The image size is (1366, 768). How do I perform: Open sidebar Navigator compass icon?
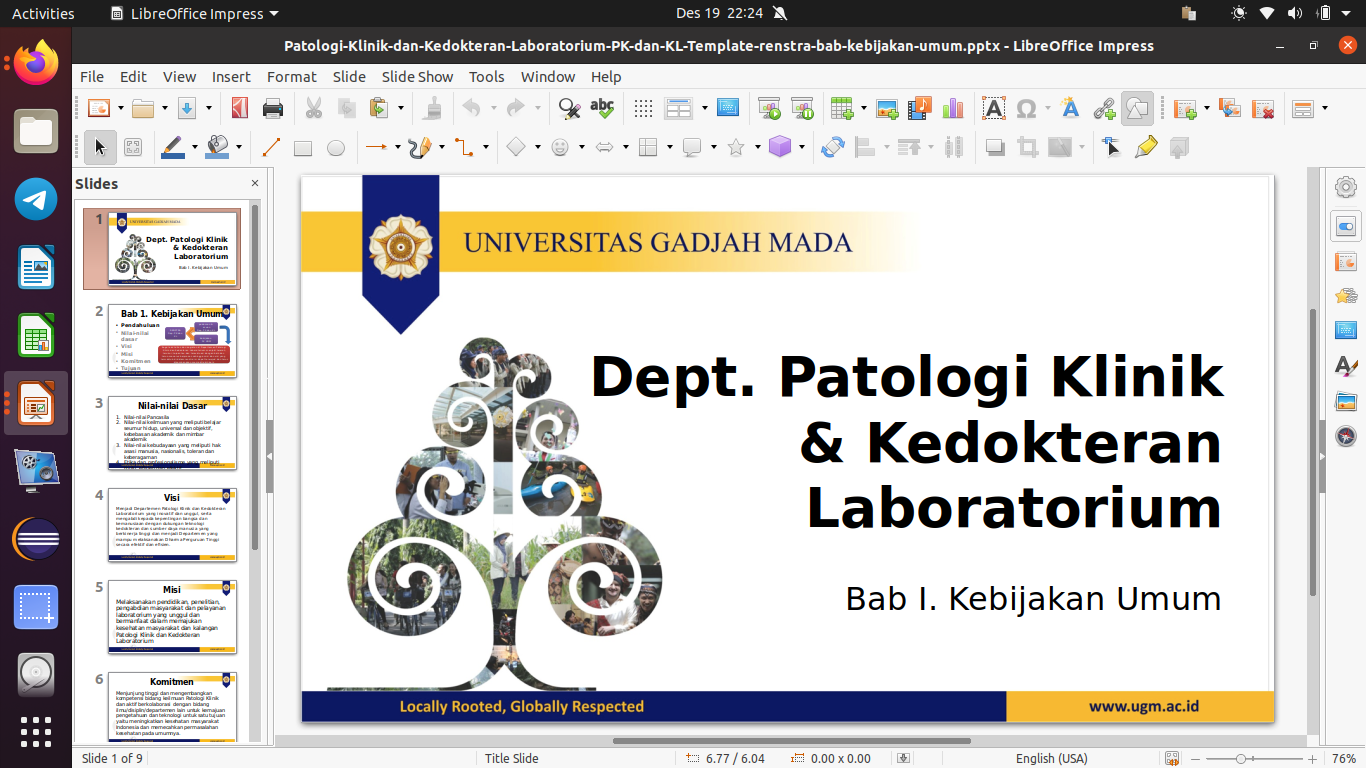click(1346, 436)
